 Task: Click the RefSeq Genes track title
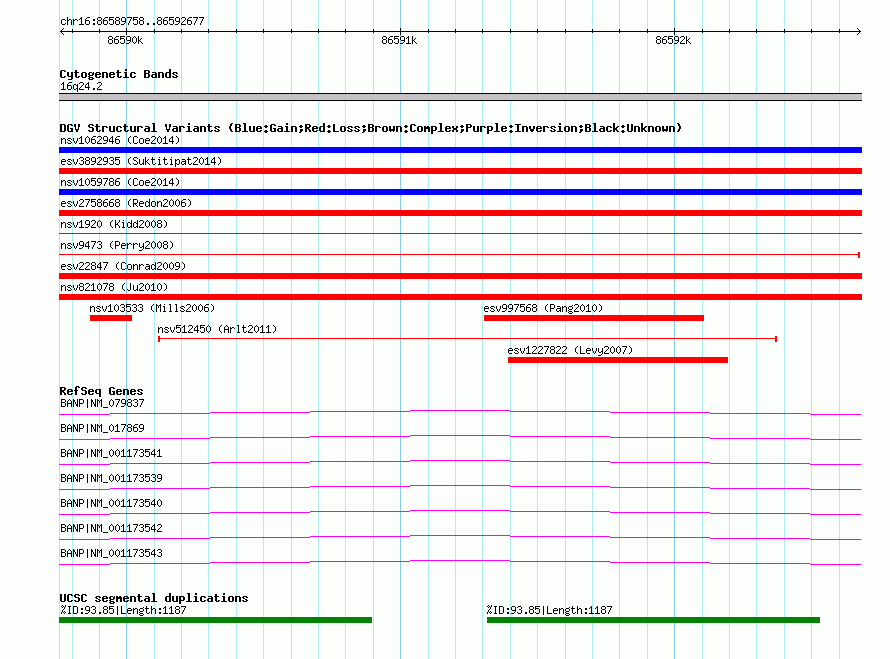(x=101, y=391)
